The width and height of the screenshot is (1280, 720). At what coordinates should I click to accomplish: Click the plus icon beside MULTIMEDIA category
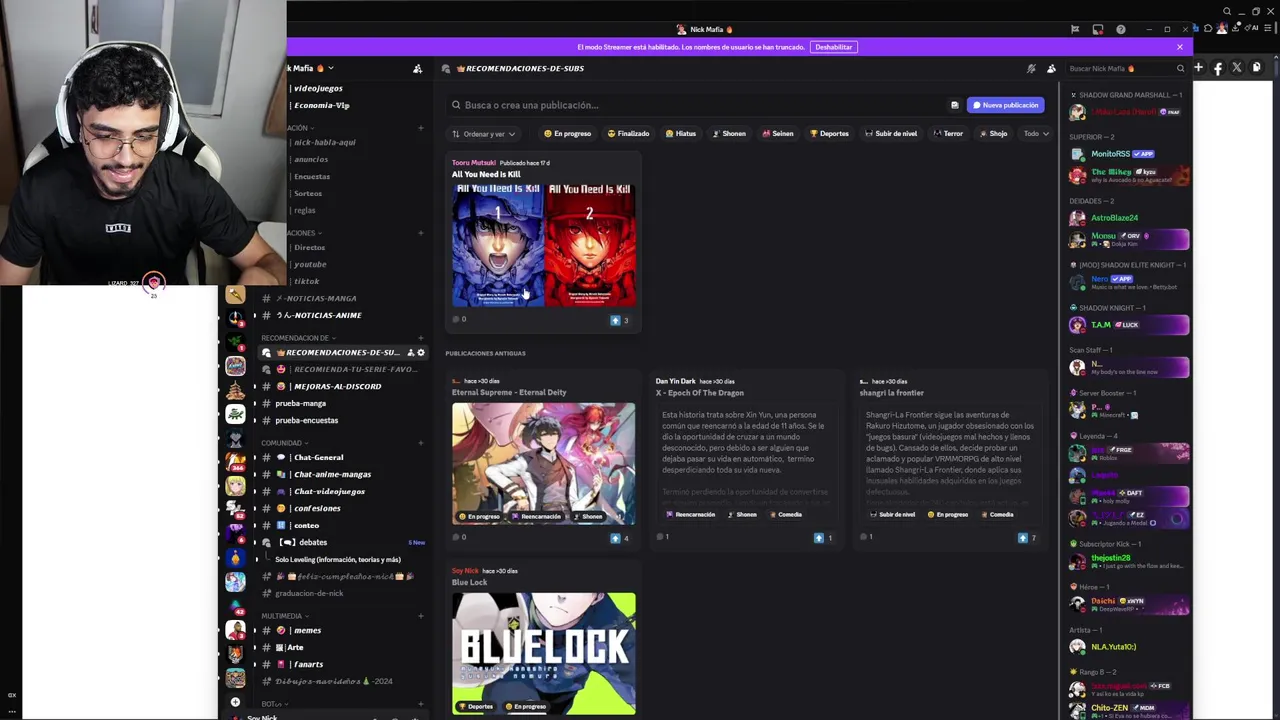tap(421, 616)
